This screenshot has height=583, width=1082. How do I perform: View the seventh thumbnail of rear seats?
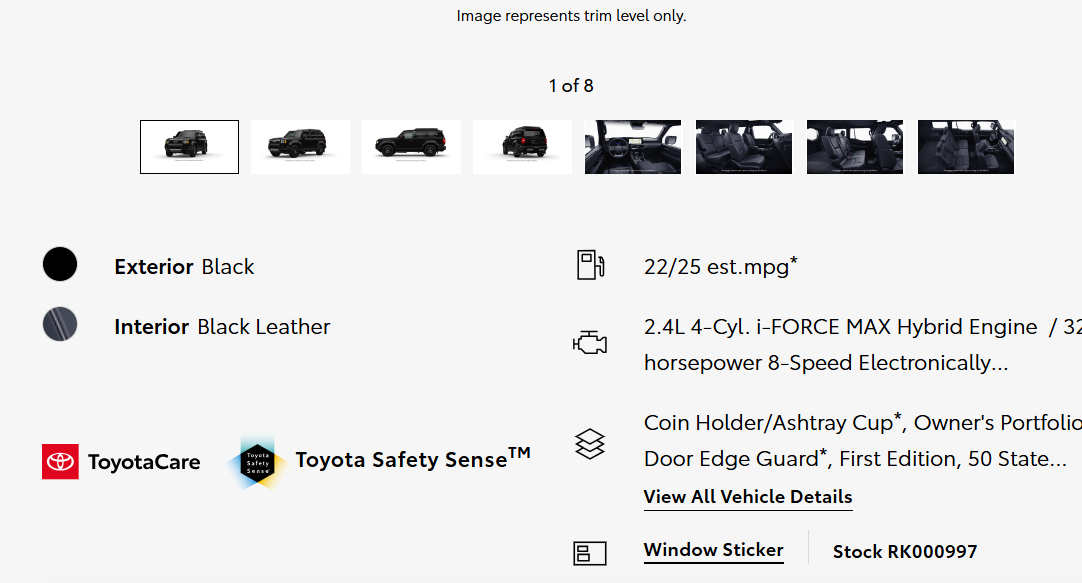[x=855, y=147]
